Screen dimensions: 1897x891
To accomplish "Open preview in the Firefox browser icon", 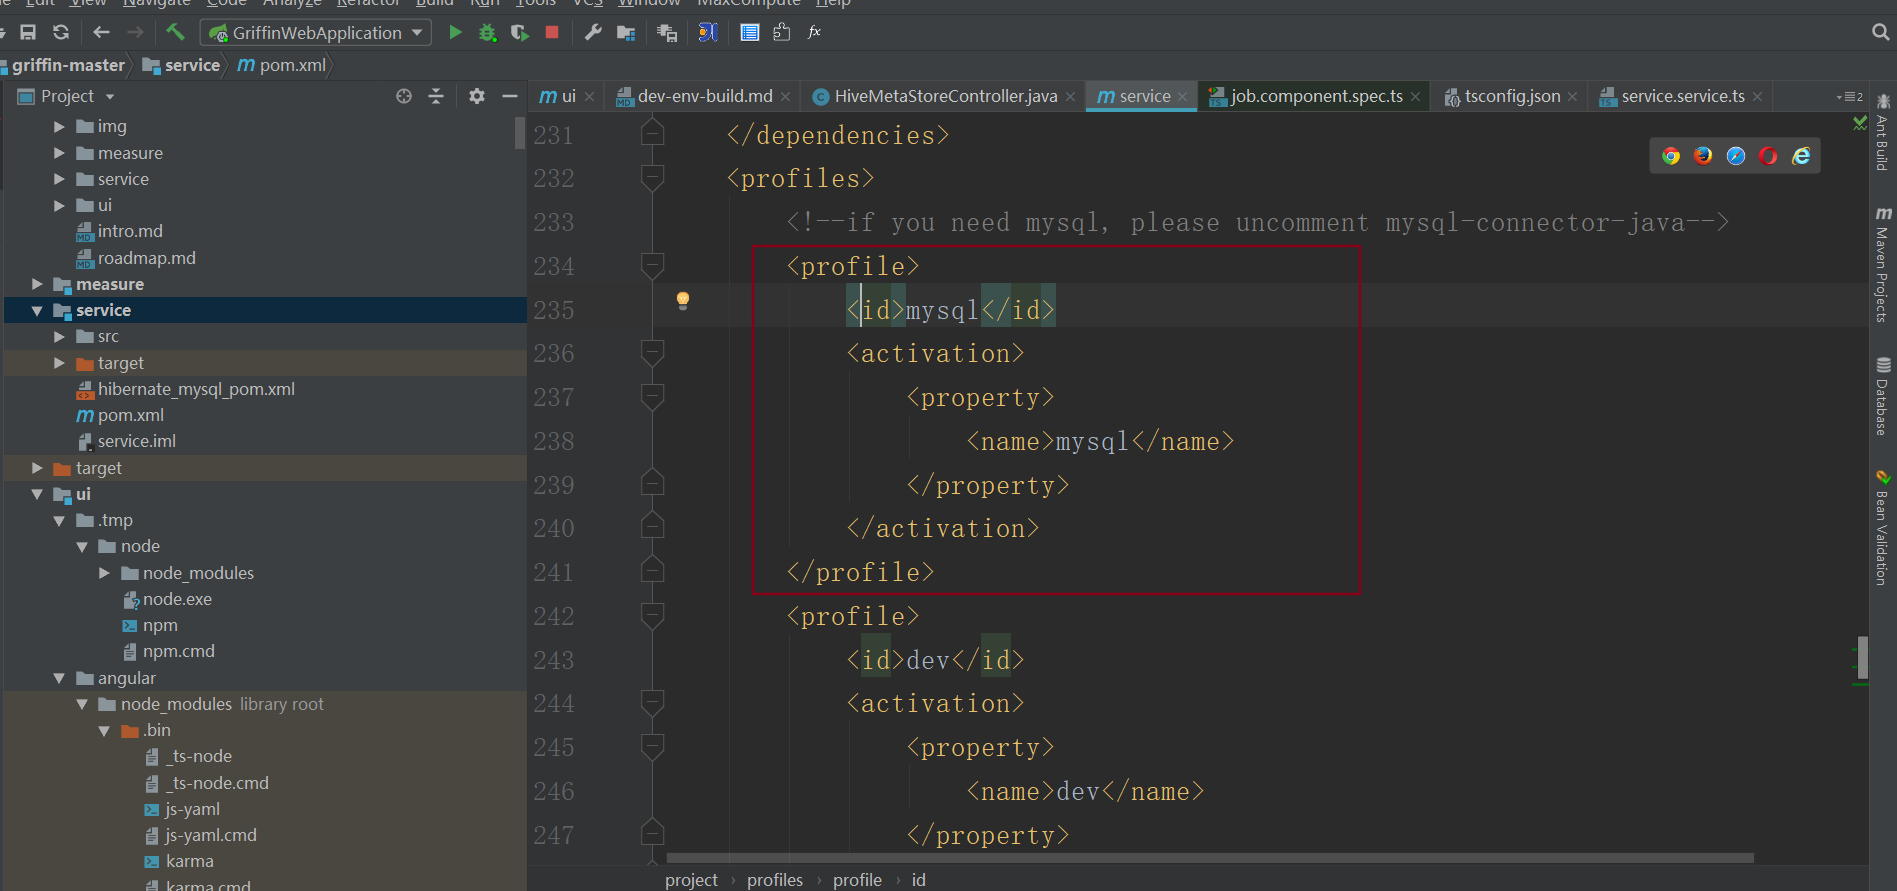I will click(x=1703, y=156).
